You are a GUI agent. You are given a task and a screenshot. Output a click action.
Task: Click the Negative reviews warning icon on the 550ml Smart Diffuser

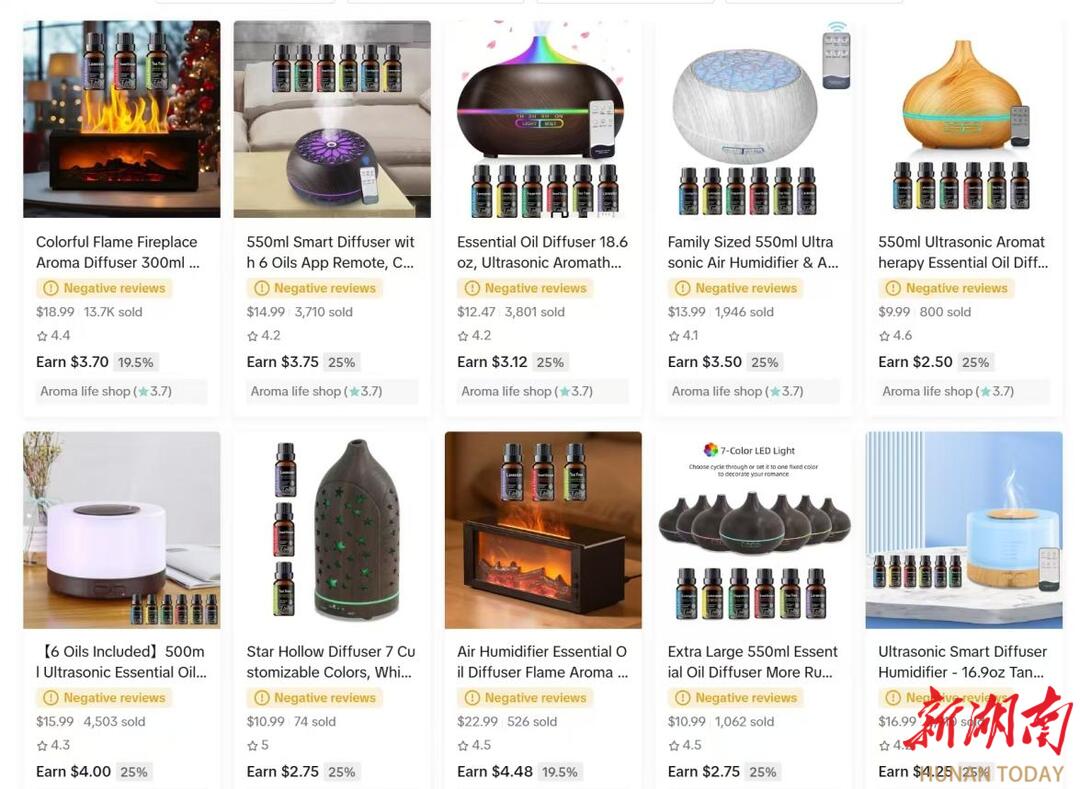[x=261, y=288]
